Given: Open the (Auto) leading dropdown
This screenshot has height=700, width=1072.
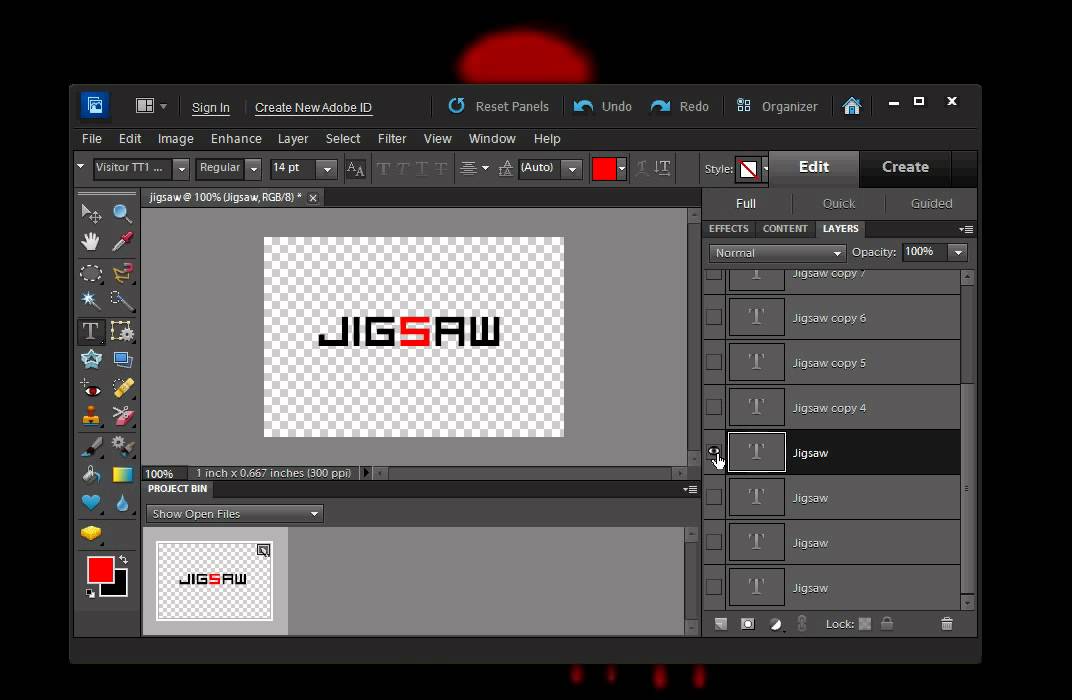Looking at the screenshot, I should 572,168.
